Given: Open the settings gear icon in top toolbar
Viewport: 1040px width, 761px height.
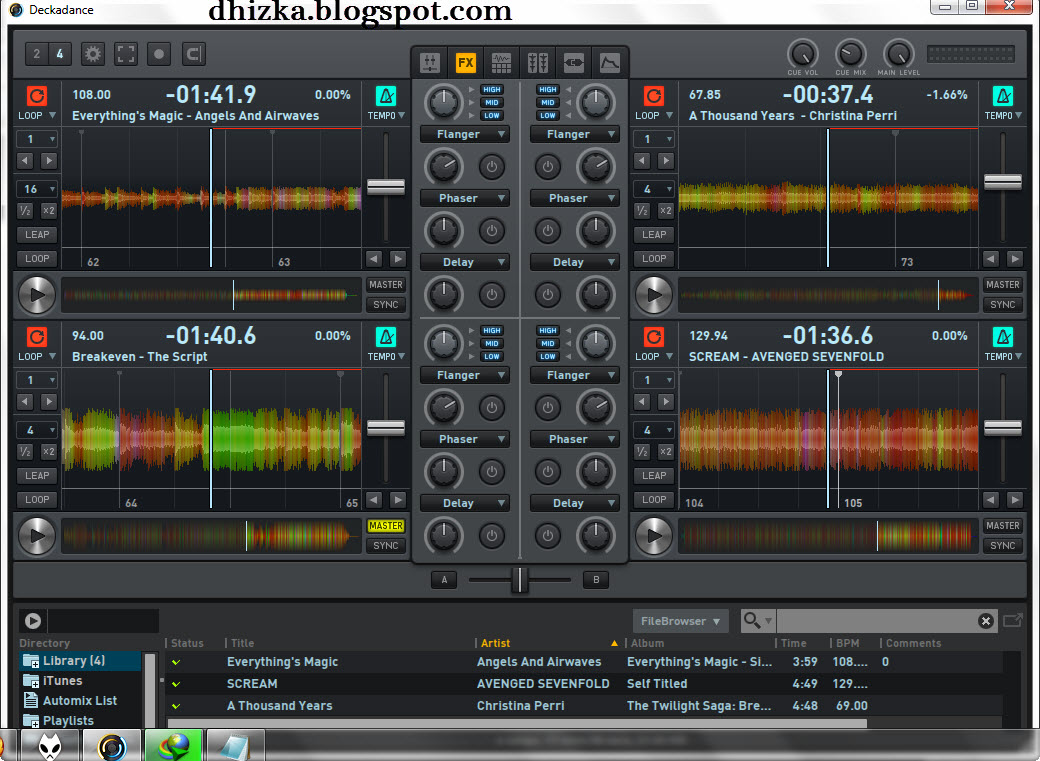Looking at the screenshot, I should coord(93,54).
